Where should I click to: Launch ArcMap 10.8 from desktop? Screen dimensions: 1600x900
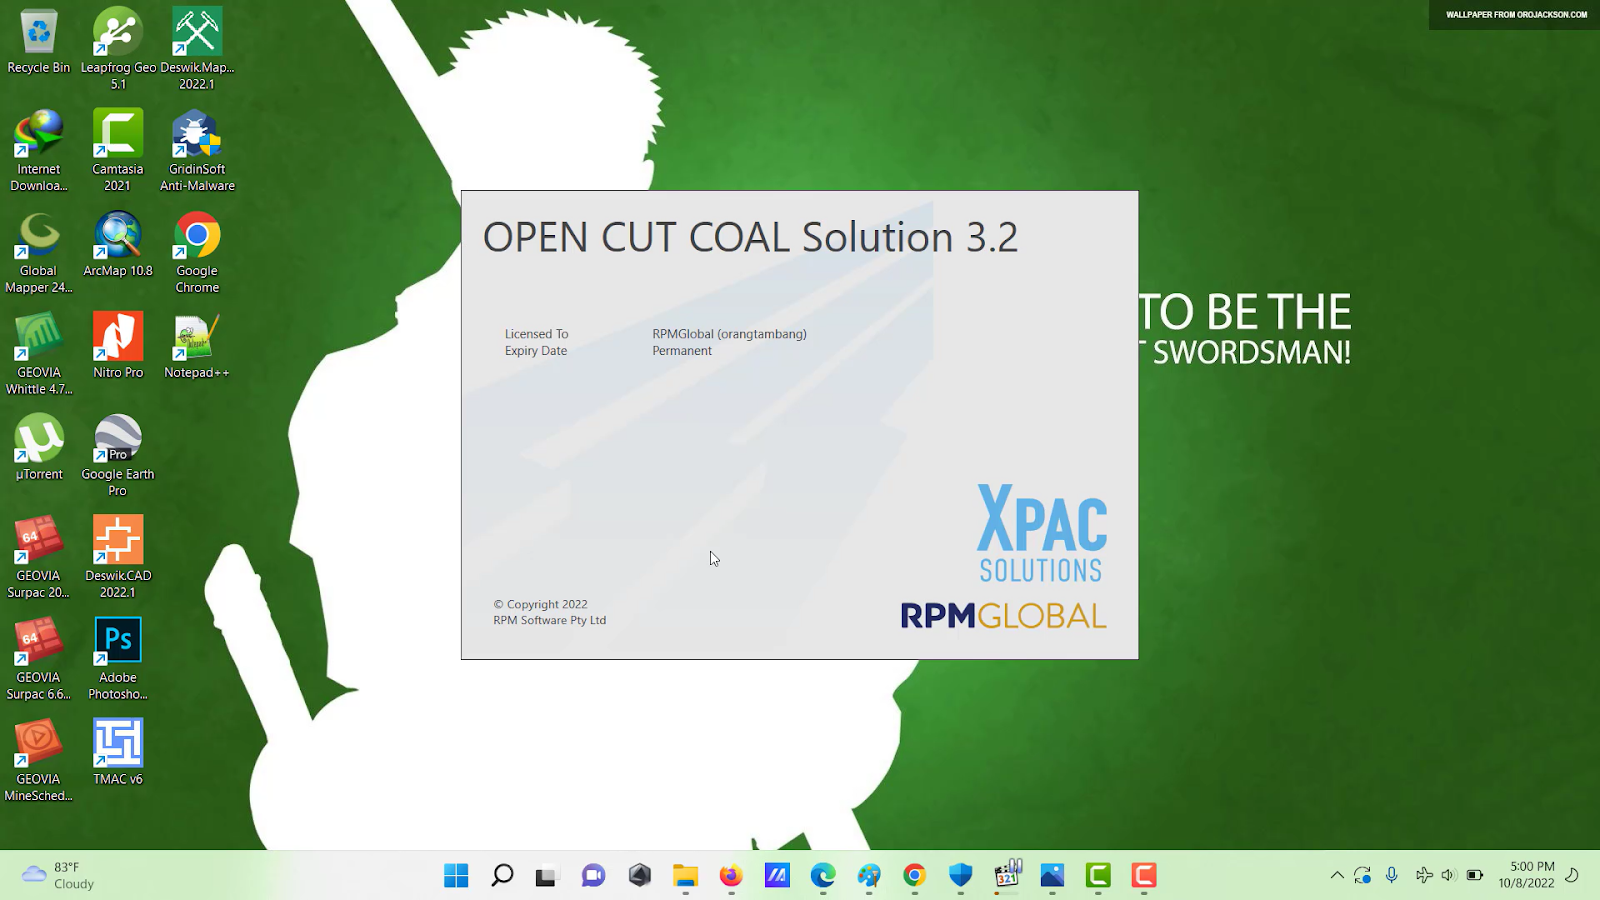(x=118, y=245)
